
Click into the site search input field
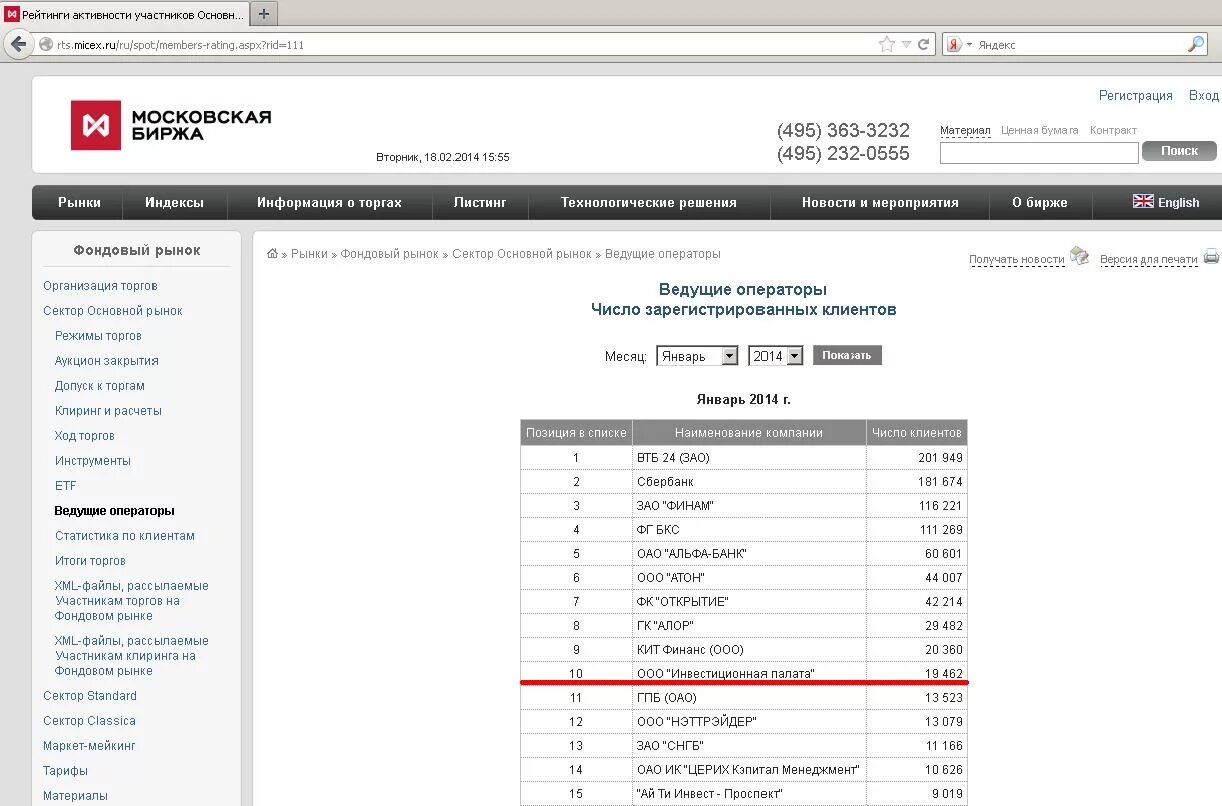[1039, 152]
